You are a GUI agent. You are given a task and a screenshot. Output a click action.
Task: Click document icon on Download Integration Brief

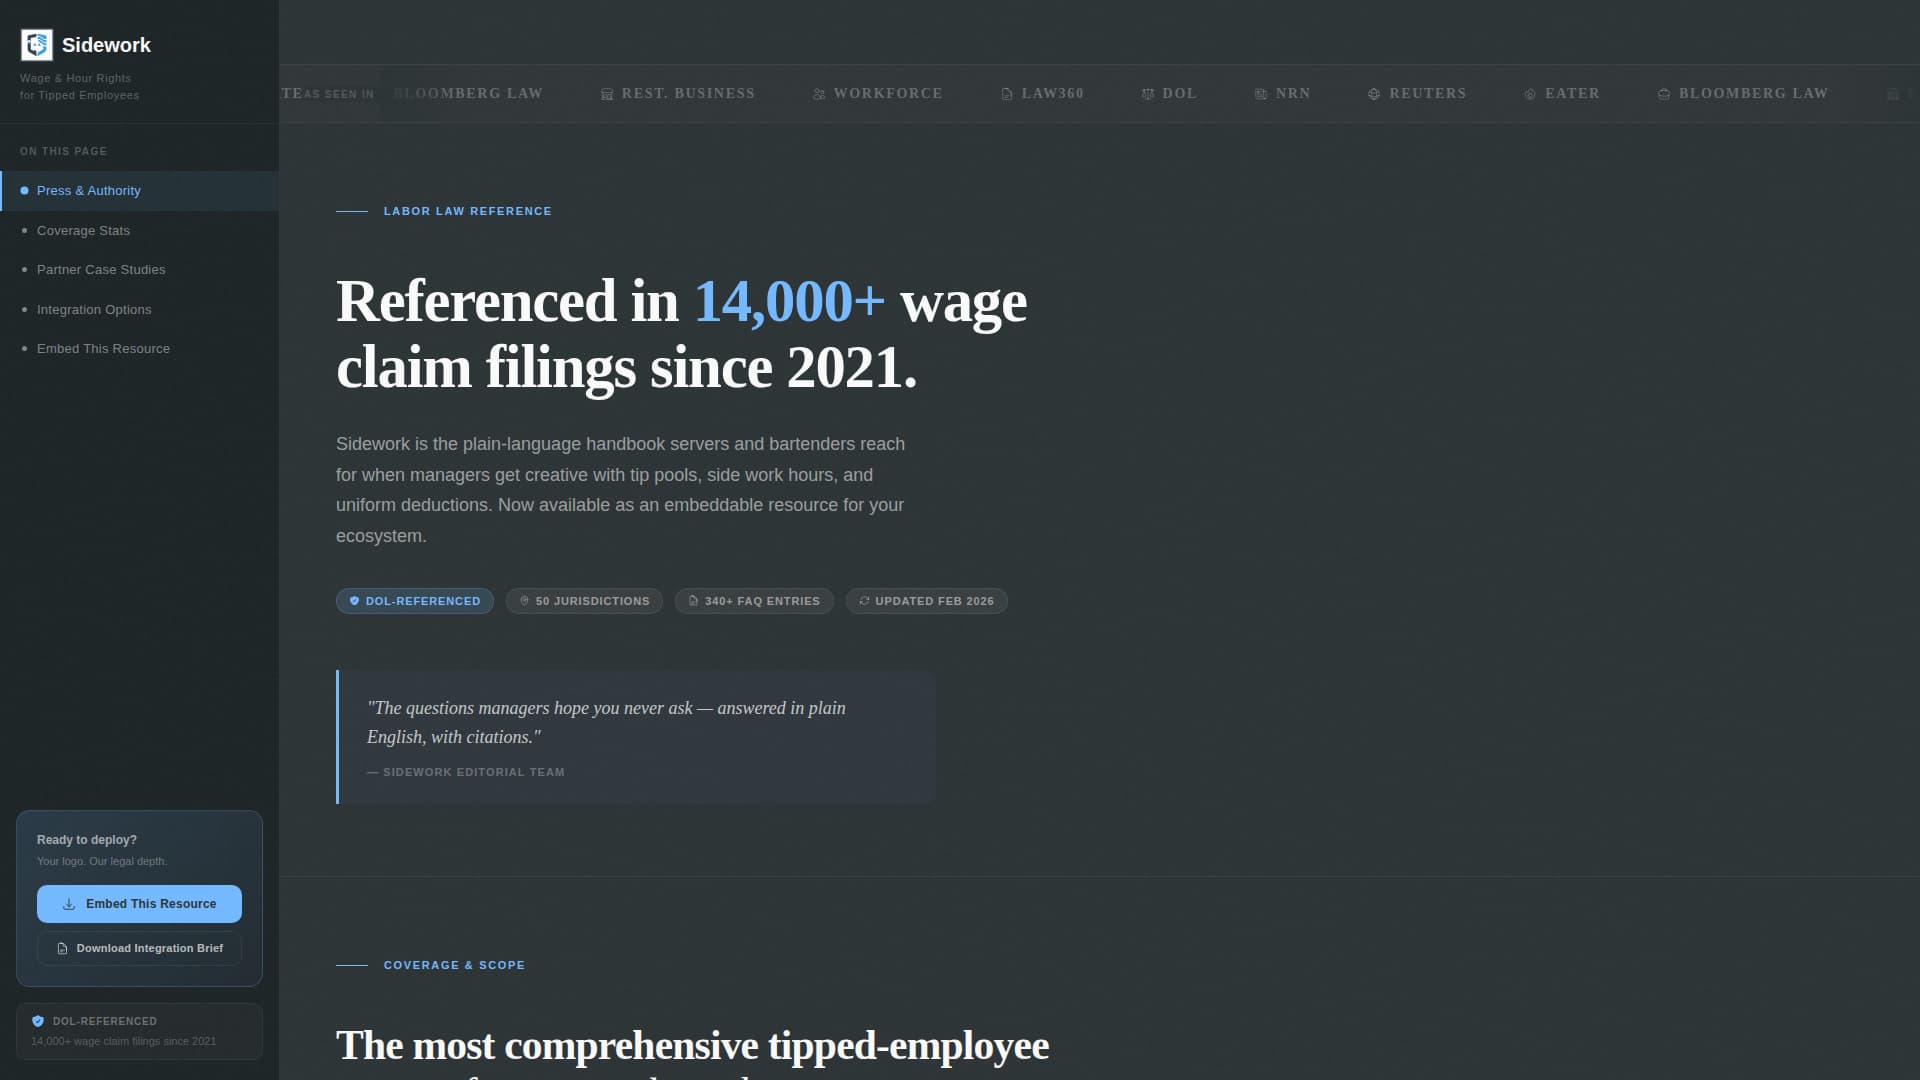tap(62, 948)
